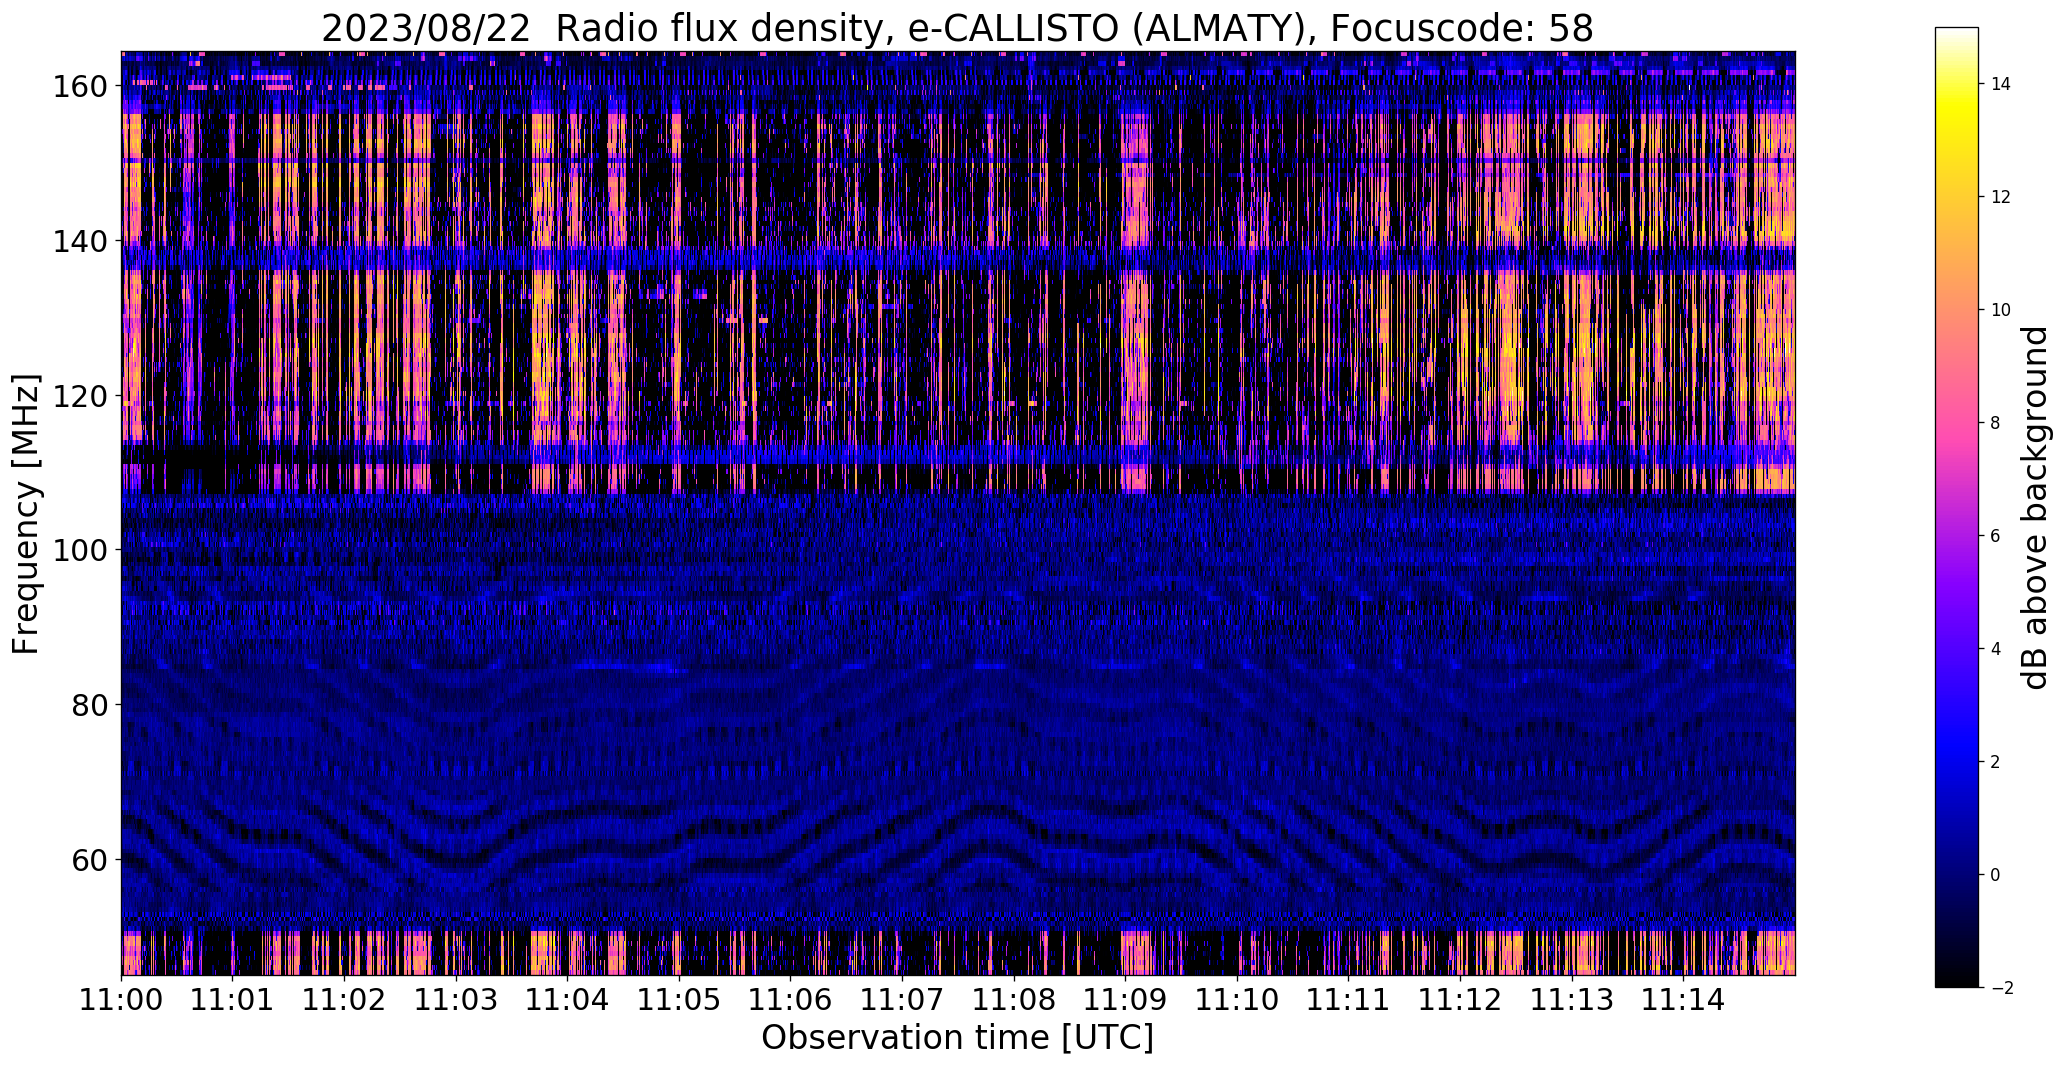Click the 11:11 time tick label
The image size is (2066, 1067).
(1348, 999)
